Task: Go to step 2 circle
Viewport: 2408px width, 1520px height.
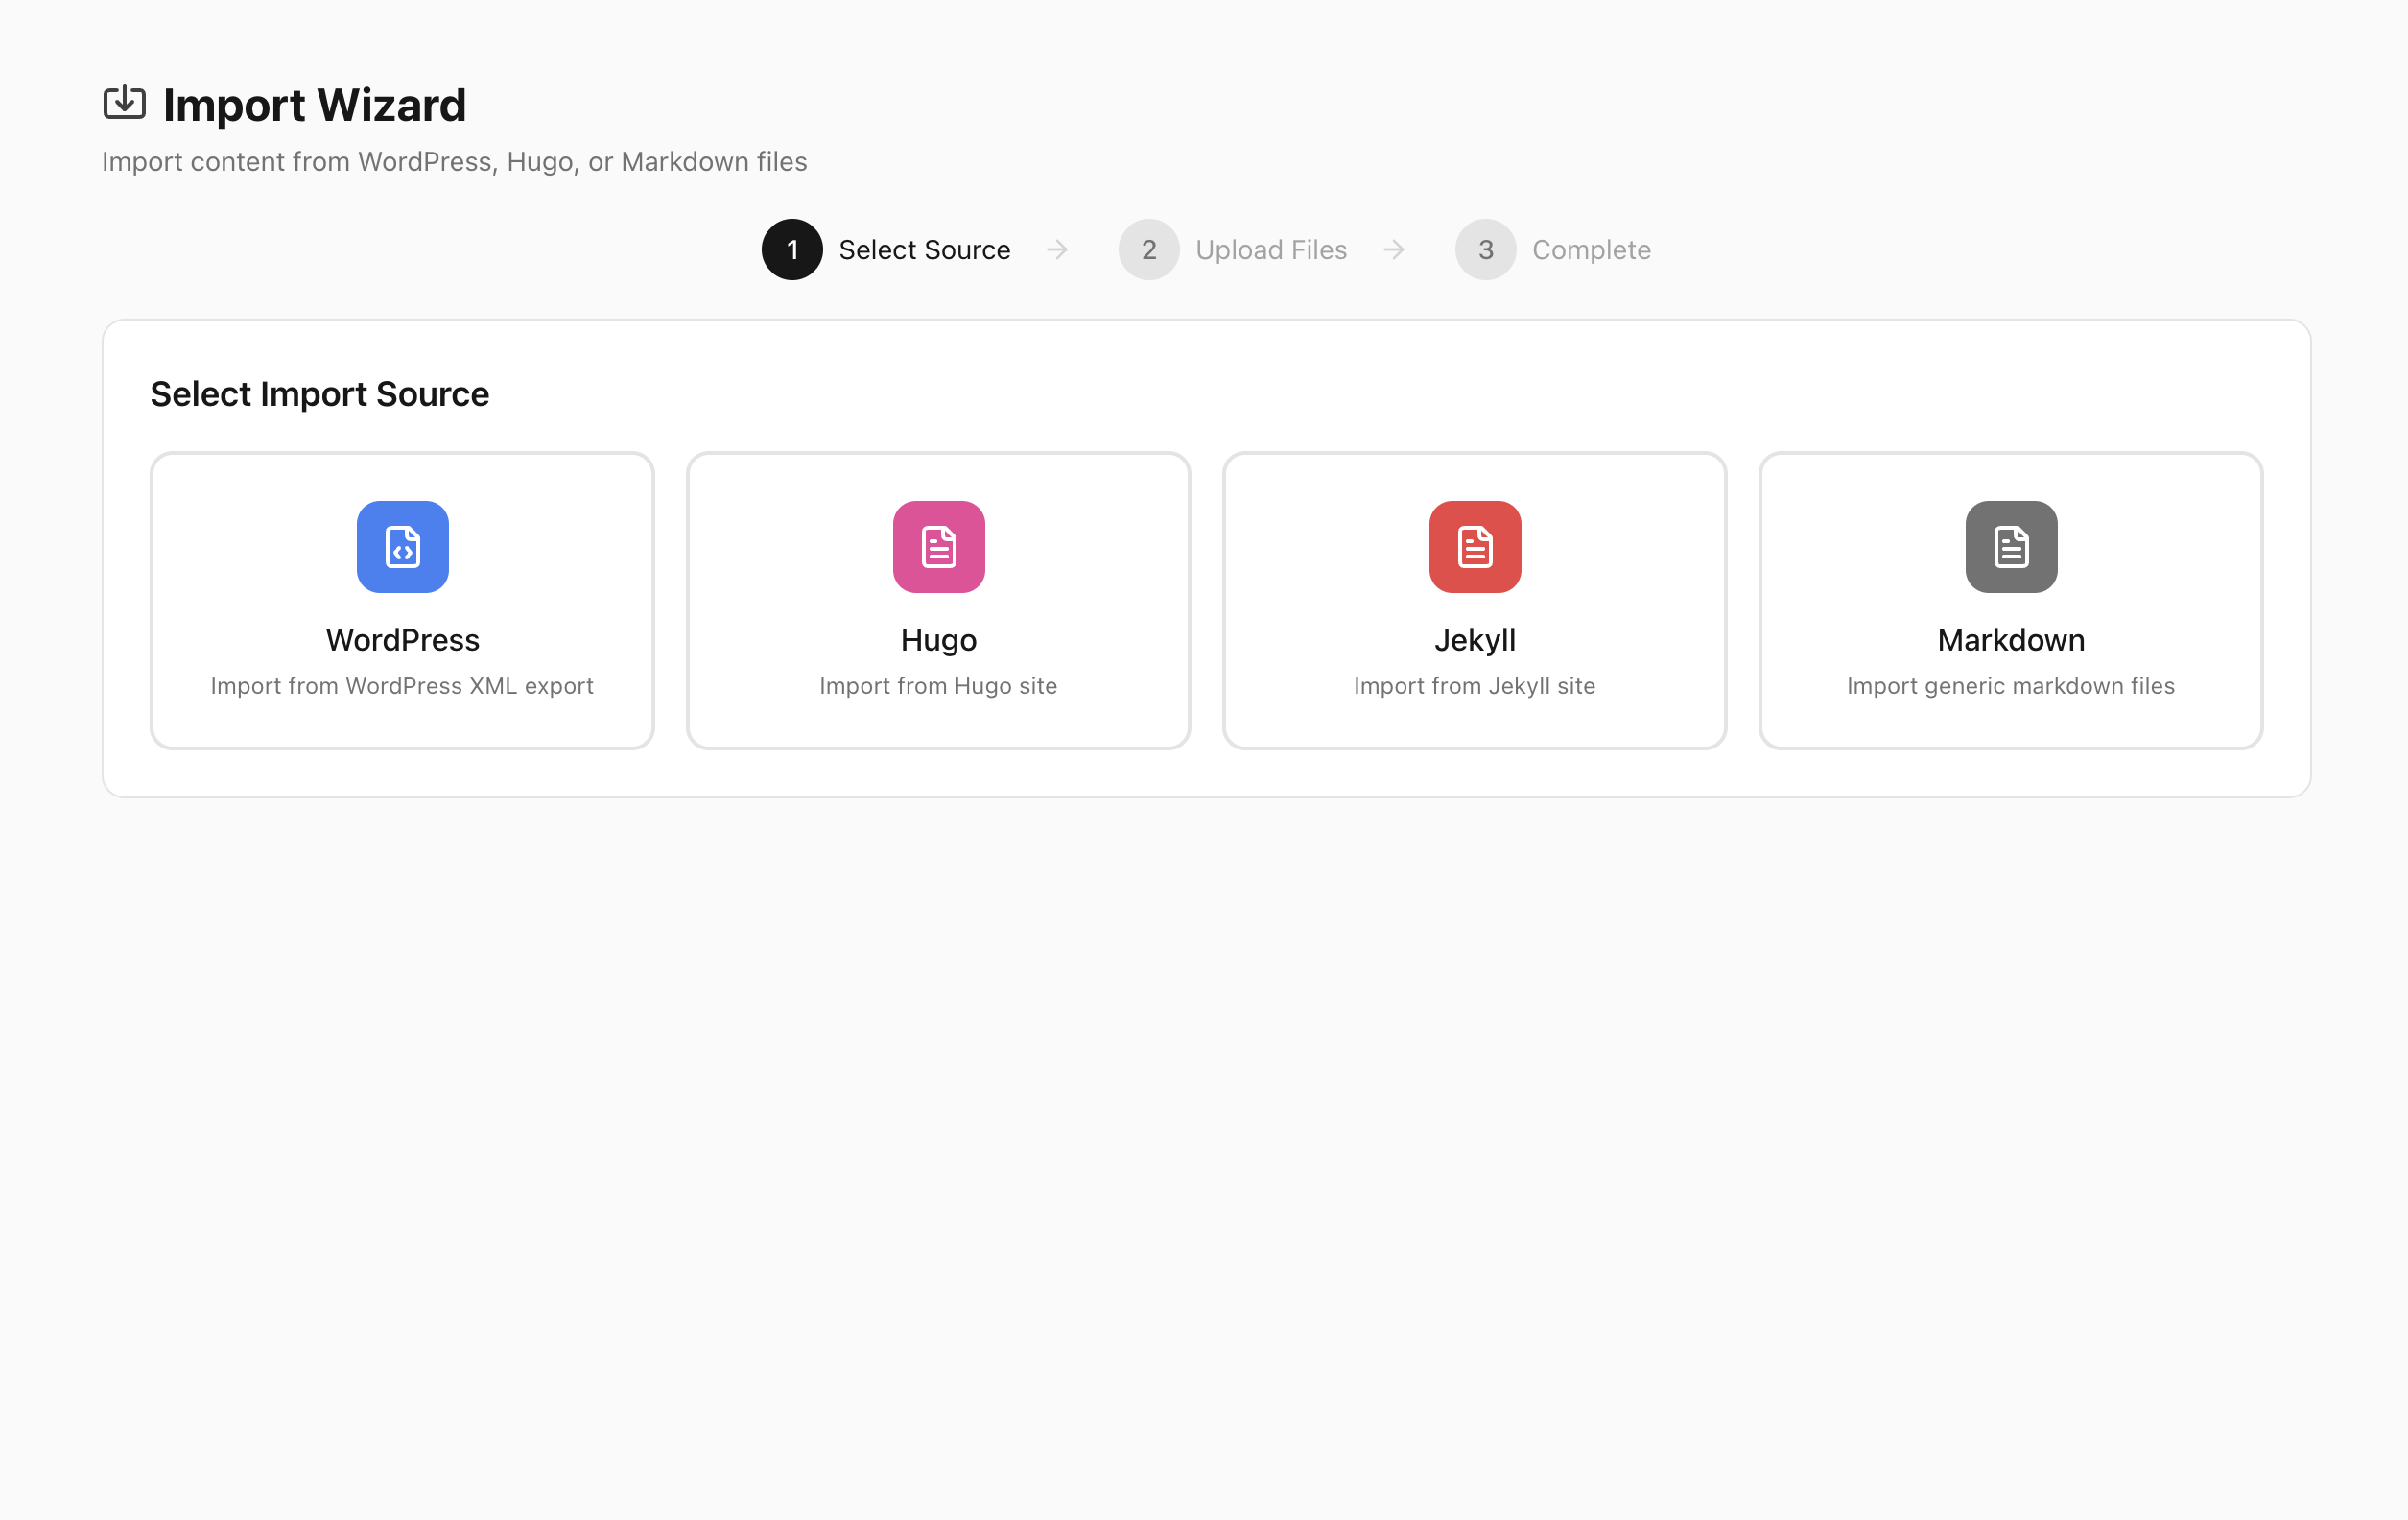Action: tap(1149, 250)
